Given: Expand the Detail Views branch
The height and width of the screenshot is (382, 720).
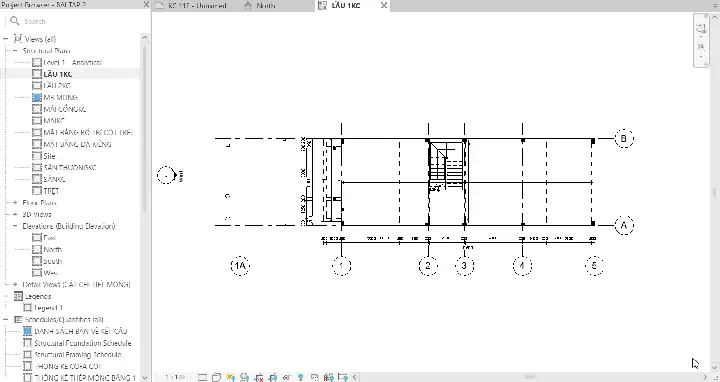Looking at the screenshot, I should coord(15,284).
